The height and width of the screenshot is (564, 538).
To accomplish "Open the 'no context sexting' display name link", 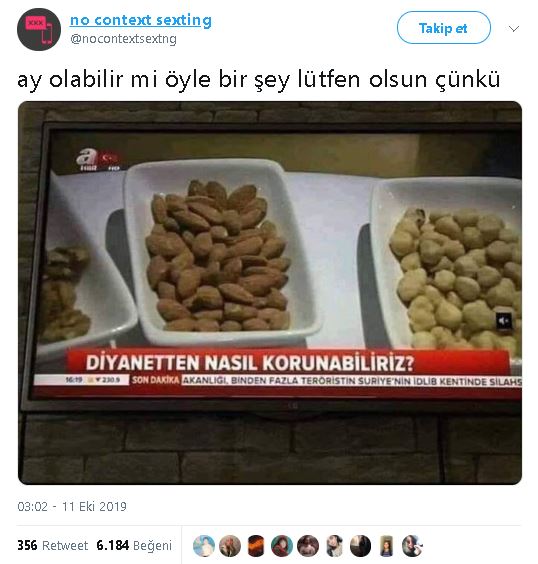I will [141, 20].
